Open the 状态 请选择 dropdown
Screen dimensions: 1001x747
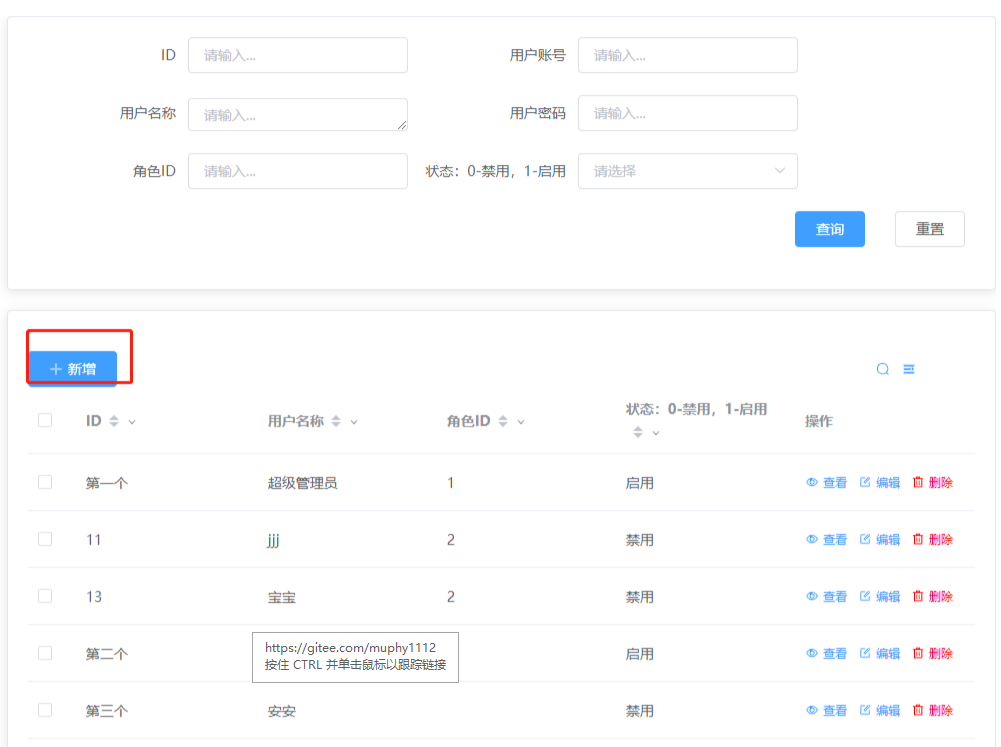tap(687, 171)
